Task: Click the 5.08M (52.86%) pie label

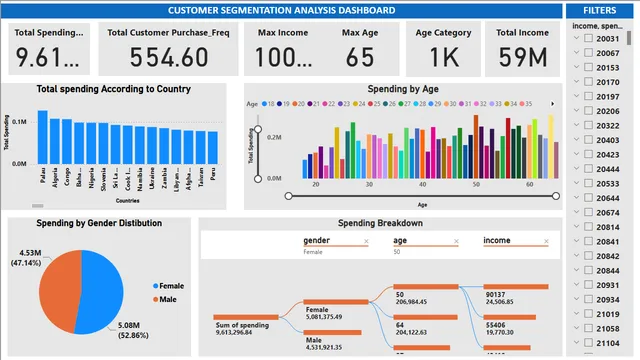Action: [x=133, y=330]
